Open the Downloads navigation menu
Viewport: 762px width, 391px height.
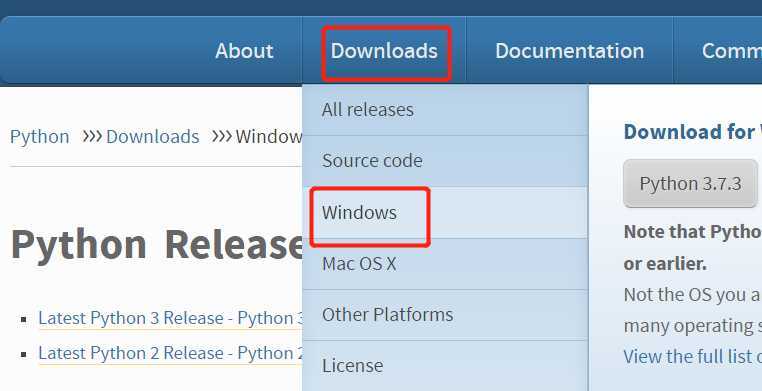pyautogui.click(x=384, y=51)
